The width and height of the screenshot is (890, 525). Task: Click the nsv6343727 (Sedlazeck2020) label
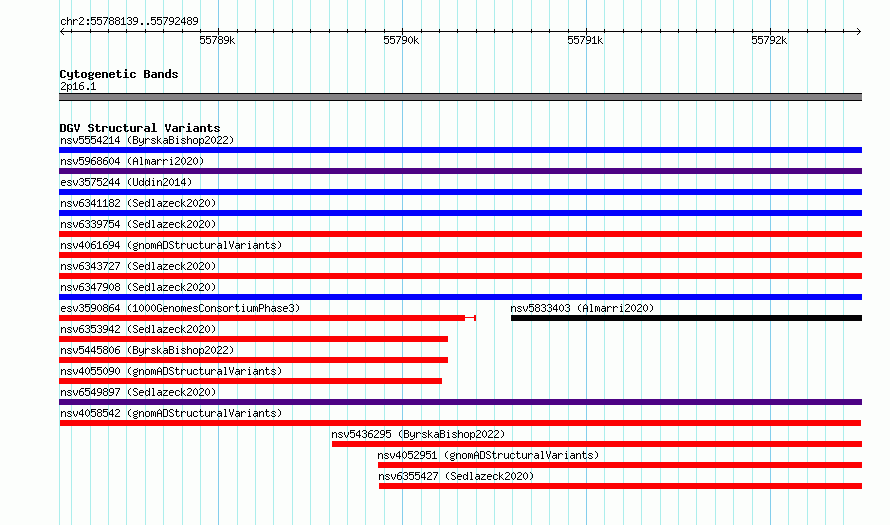click(138, 266)
